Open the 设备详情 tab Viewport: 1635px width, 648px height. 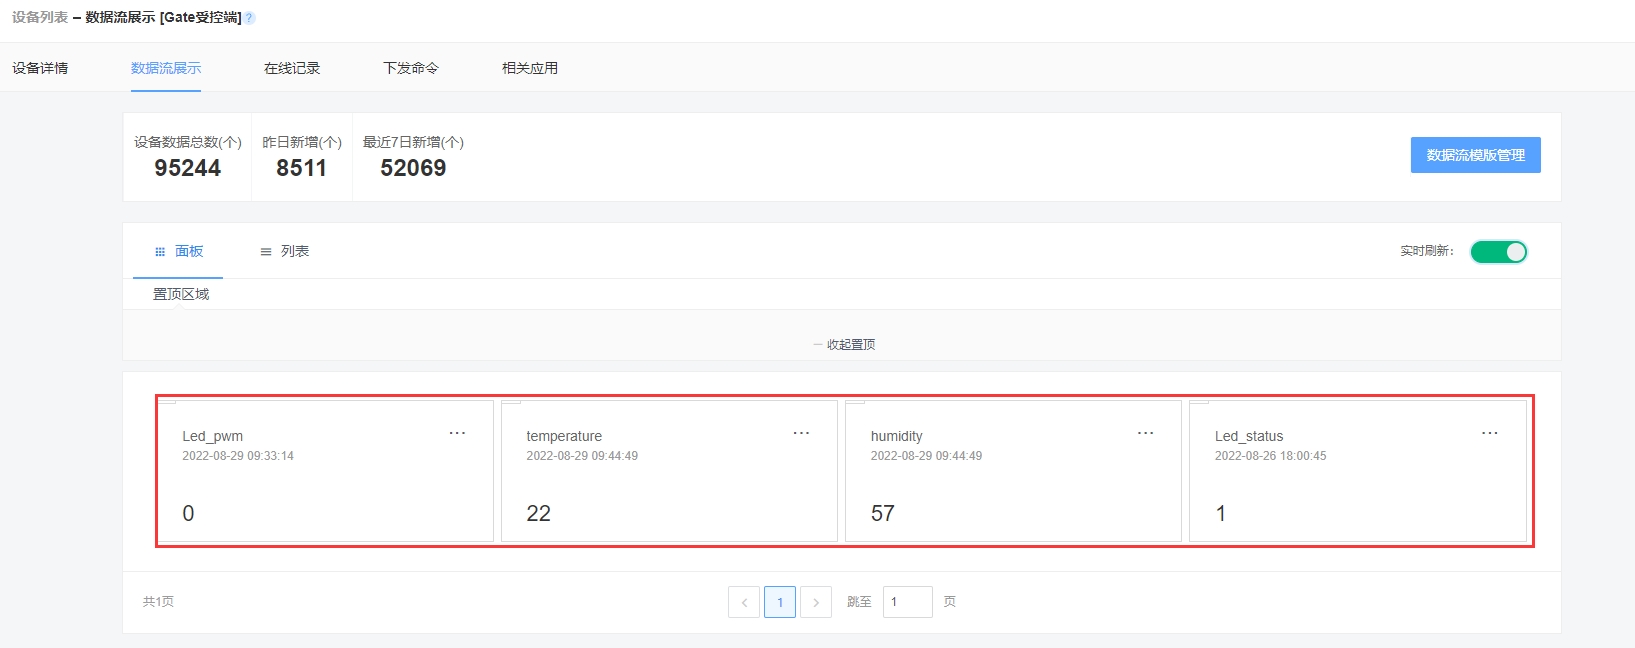pyautogui.click(x=40, y=68)
